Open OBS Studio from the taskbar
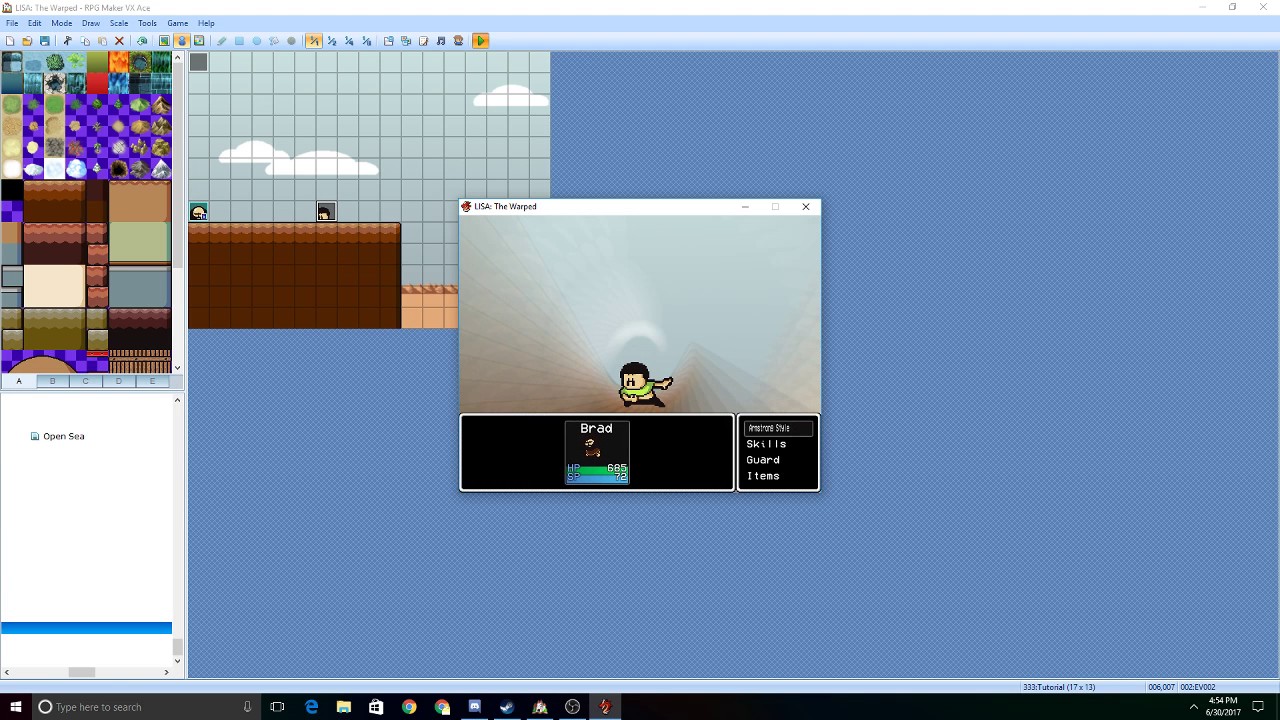The image size is (1280, 720). click(573, 707)
